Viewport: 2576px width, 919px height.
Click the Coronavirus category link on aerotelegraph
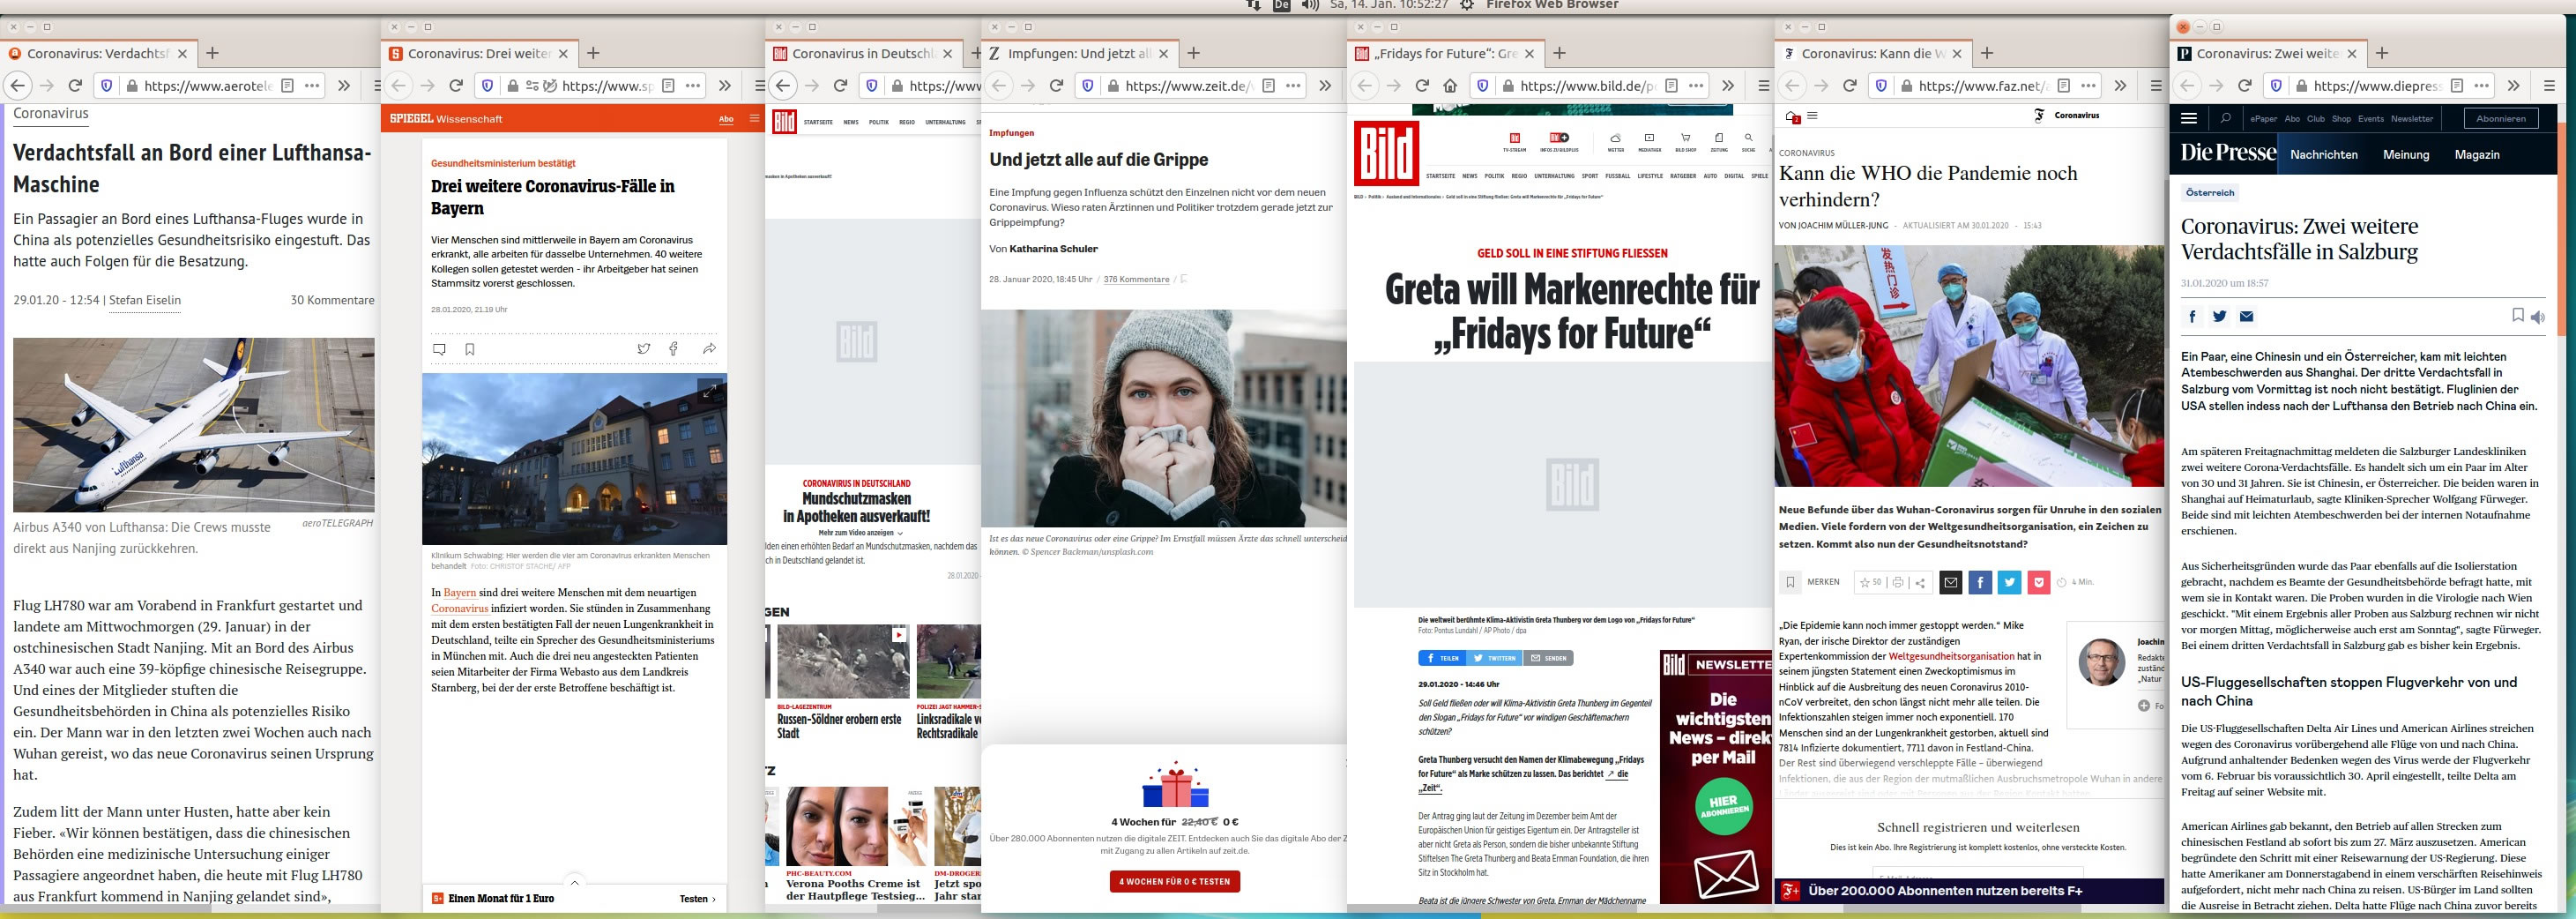51,113
